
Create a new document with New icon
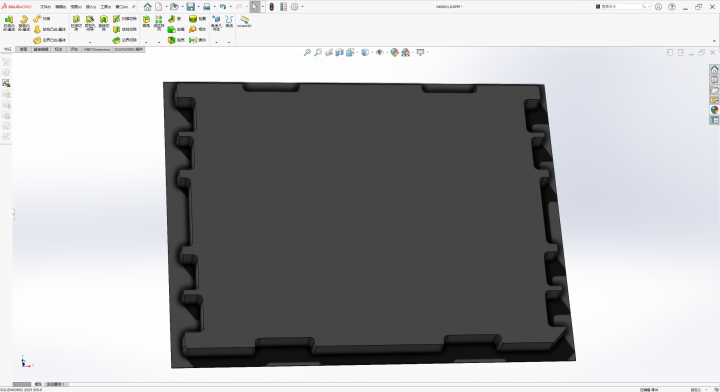click(x=158, y=7)
